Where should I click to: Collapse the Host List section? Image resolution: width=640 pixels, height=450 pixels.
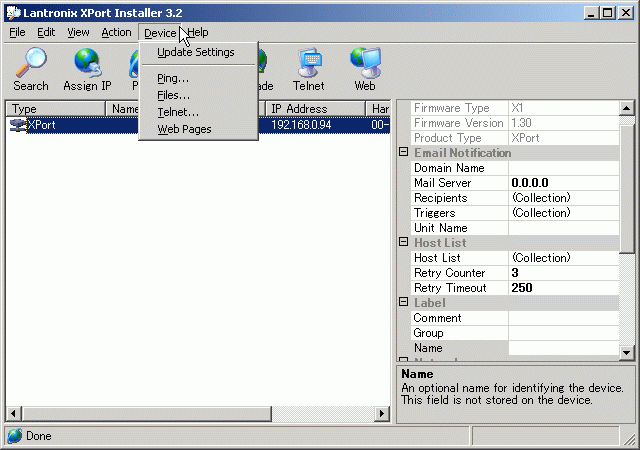pos(403,242)
